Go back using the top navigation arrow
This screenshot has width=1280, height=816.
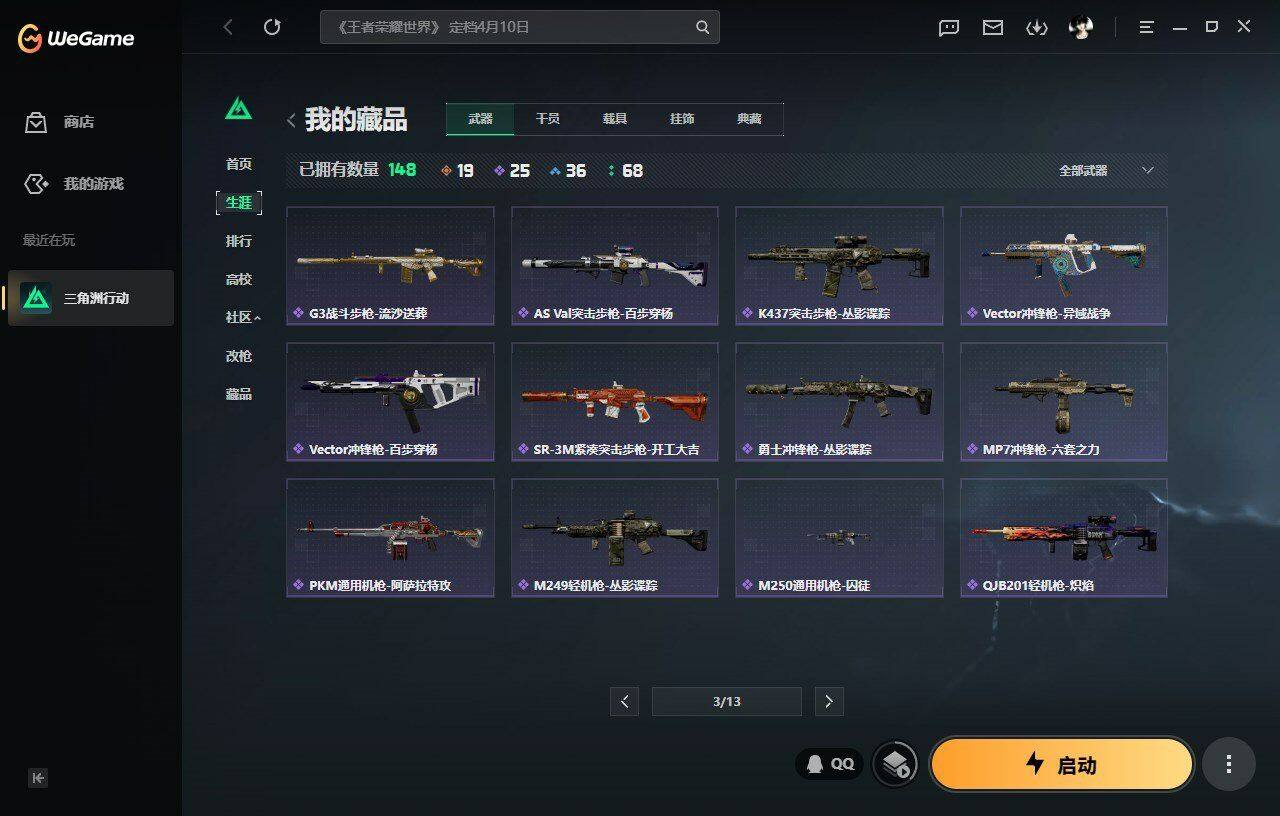pos(228,27)
